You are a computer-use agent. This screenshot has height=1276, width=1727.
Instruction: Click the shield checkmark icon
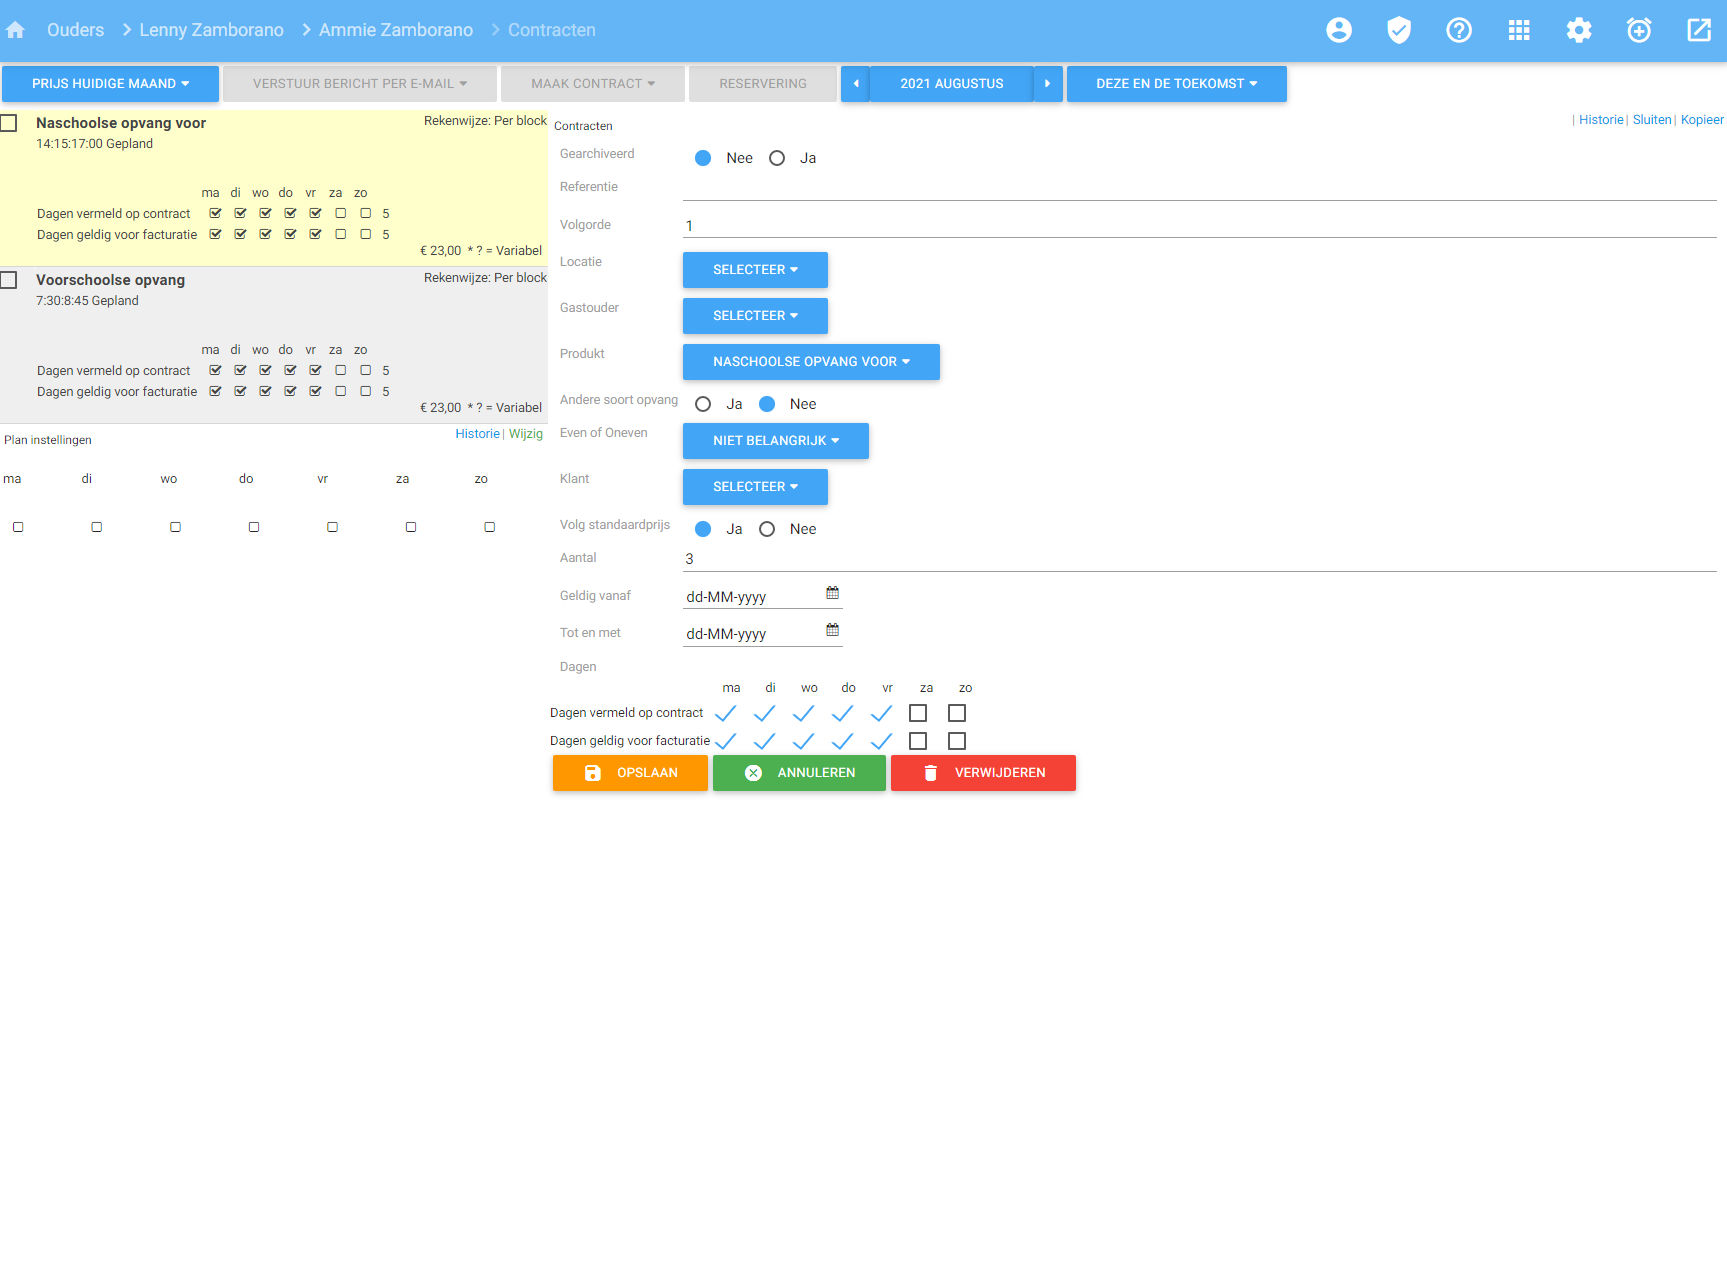[x=1398, y=30]
